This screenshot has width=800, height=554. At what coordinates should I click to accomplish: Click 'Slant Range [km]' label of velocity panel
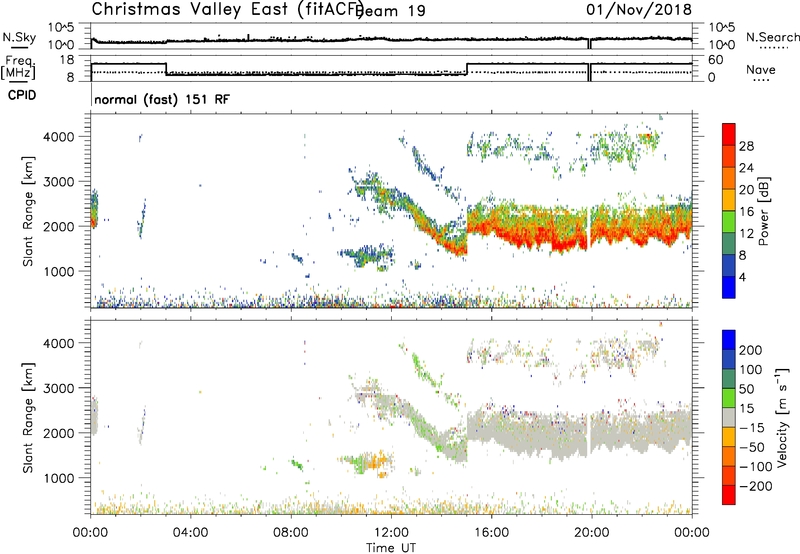[28, 418]
